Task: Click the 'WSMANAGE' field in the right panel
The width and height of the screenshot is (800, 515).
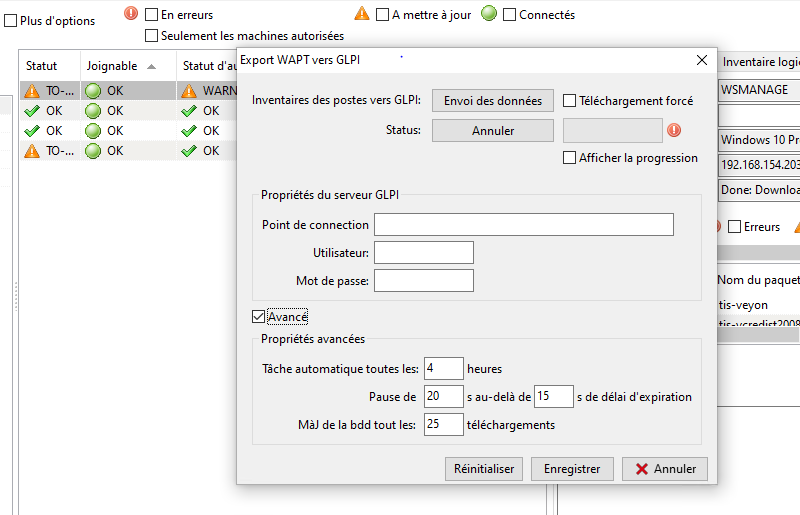Action: pos(759,90)
